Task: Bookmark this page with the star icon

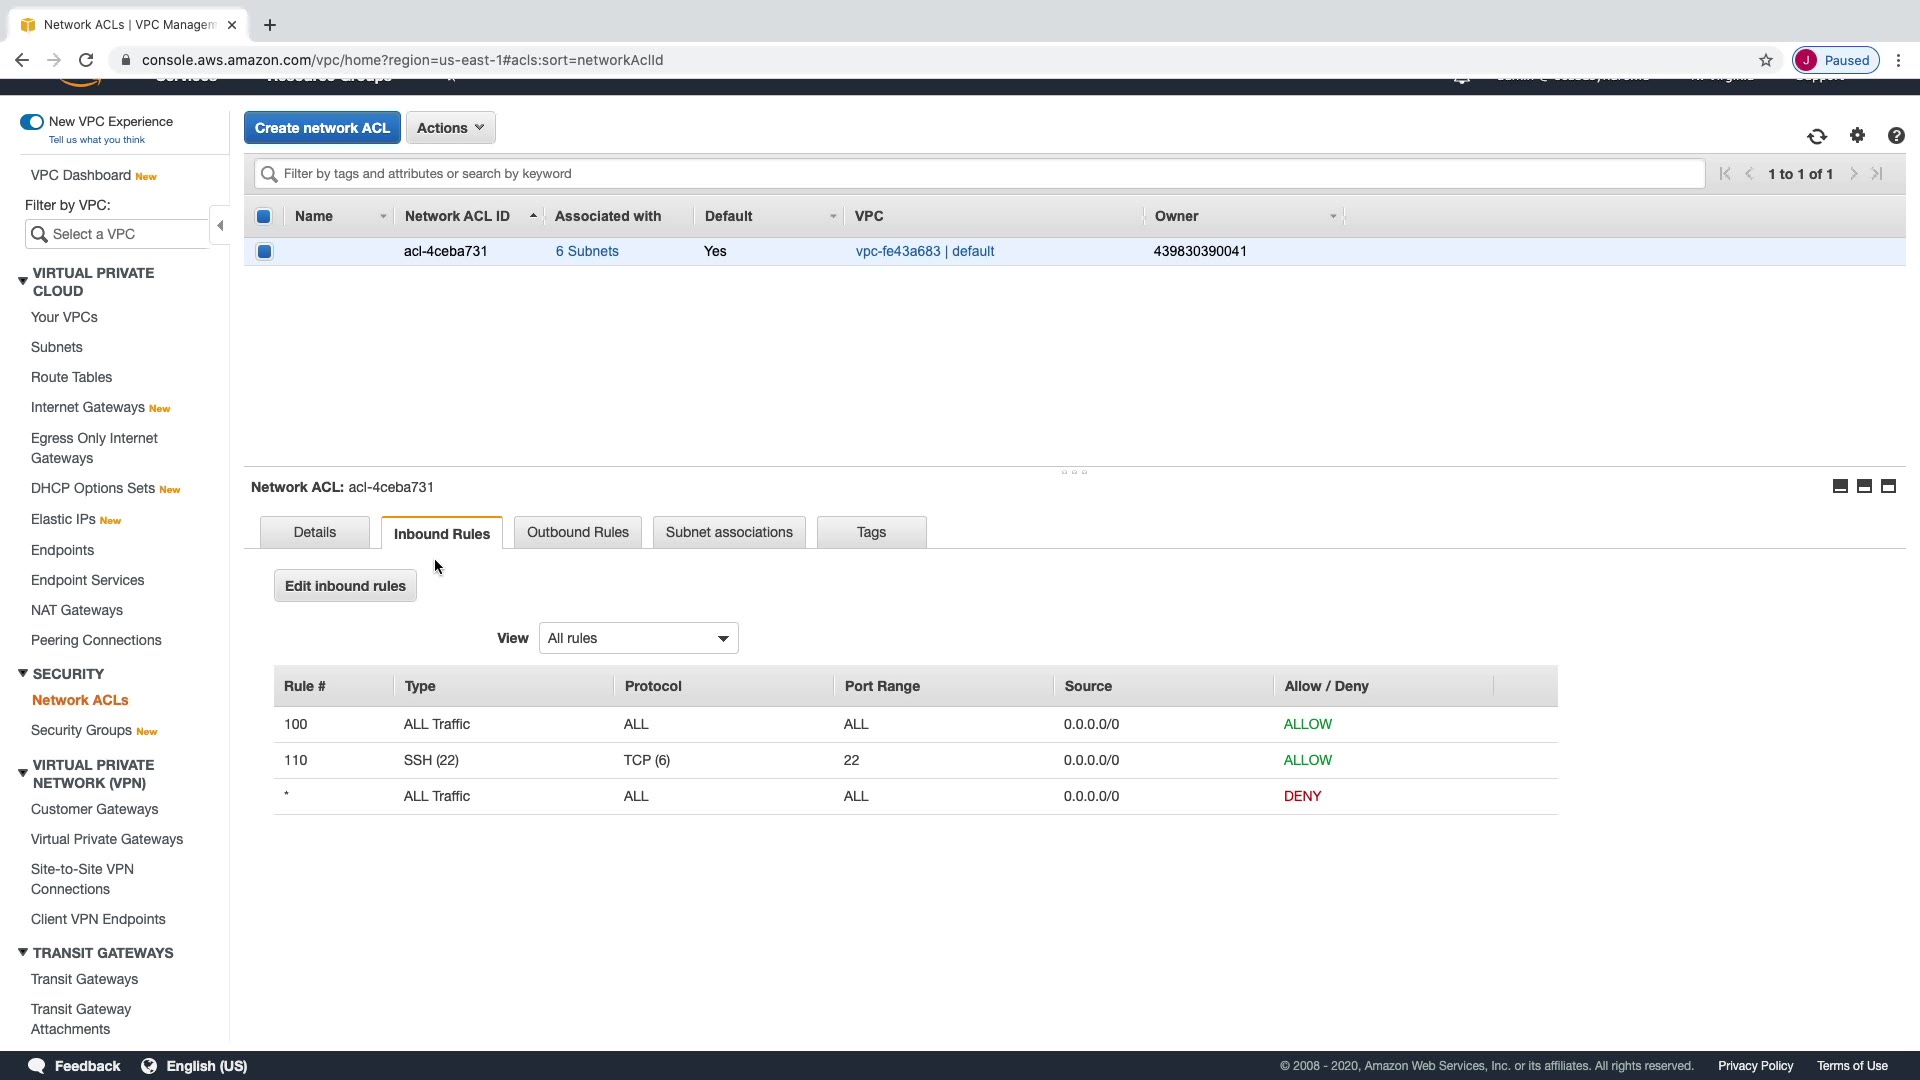Action: click(1766, 60)
